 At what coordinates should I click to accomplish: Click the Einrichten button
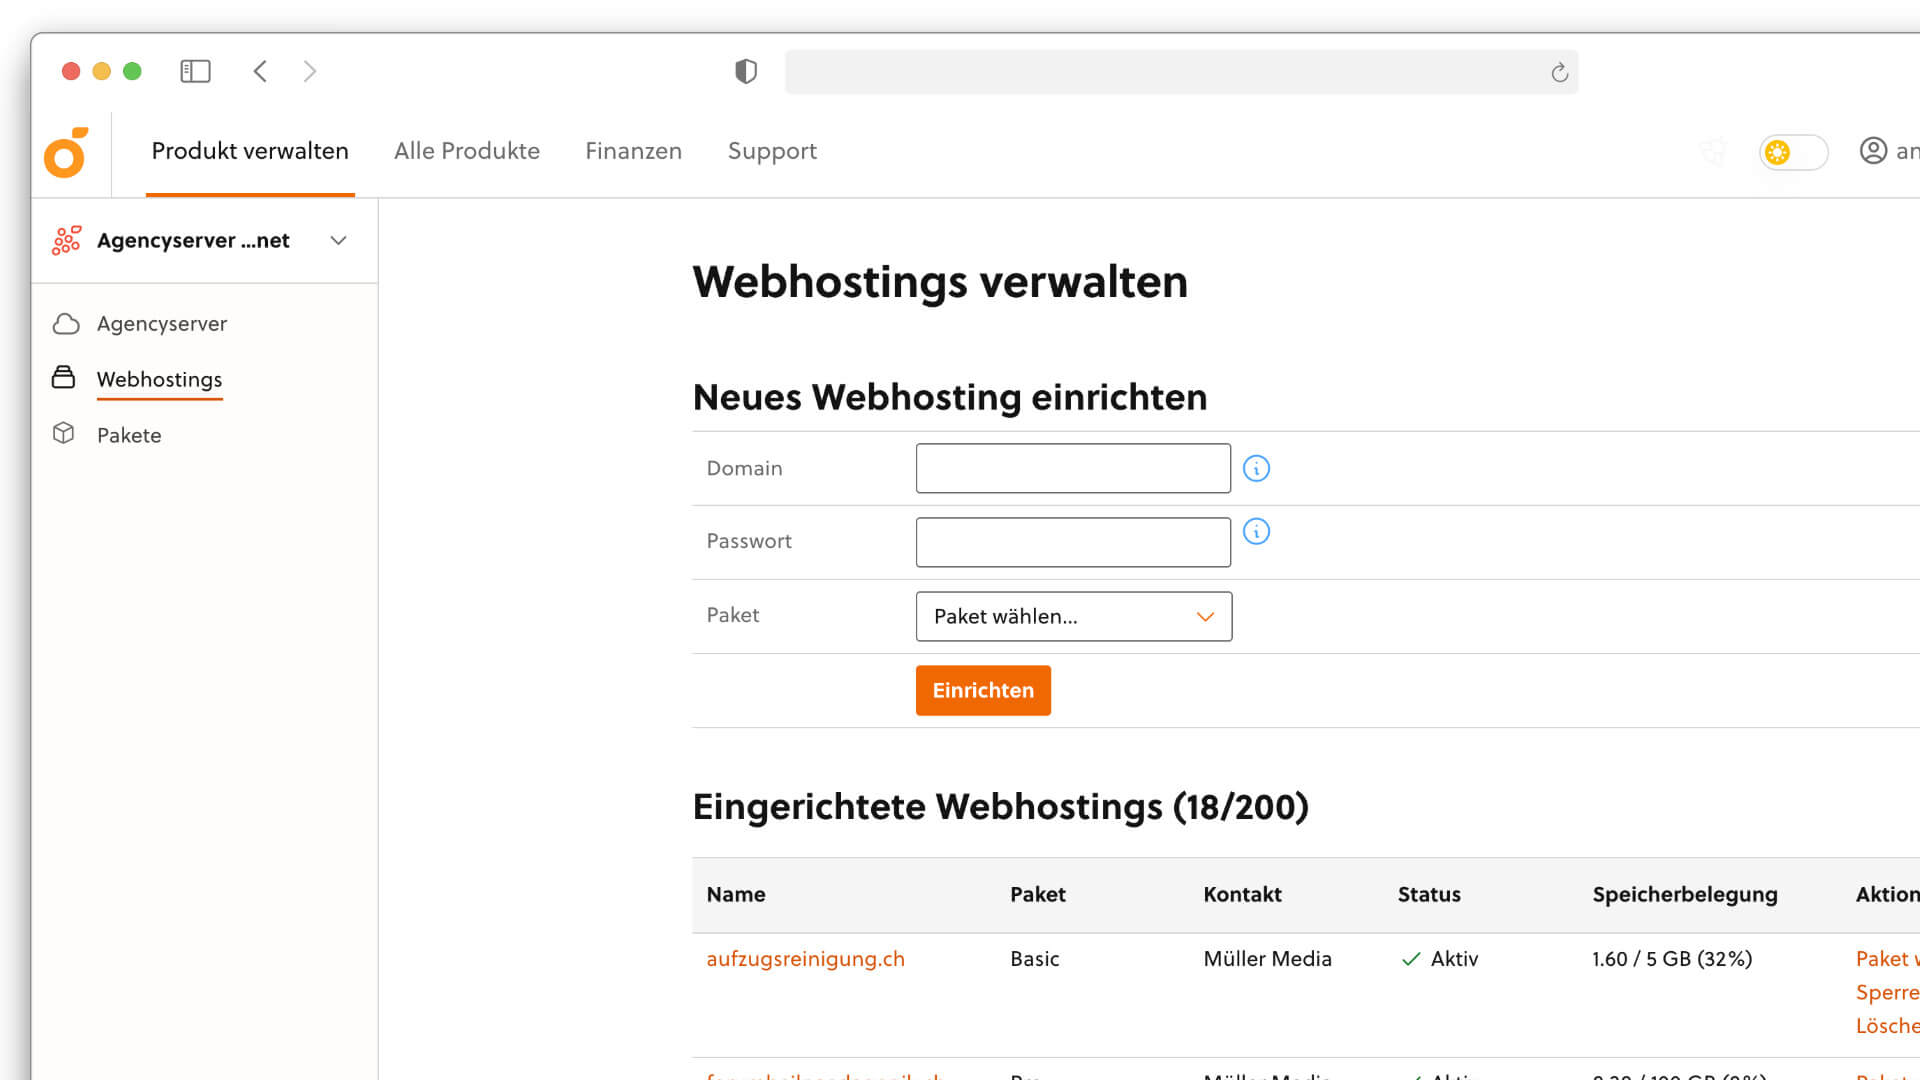983,690
